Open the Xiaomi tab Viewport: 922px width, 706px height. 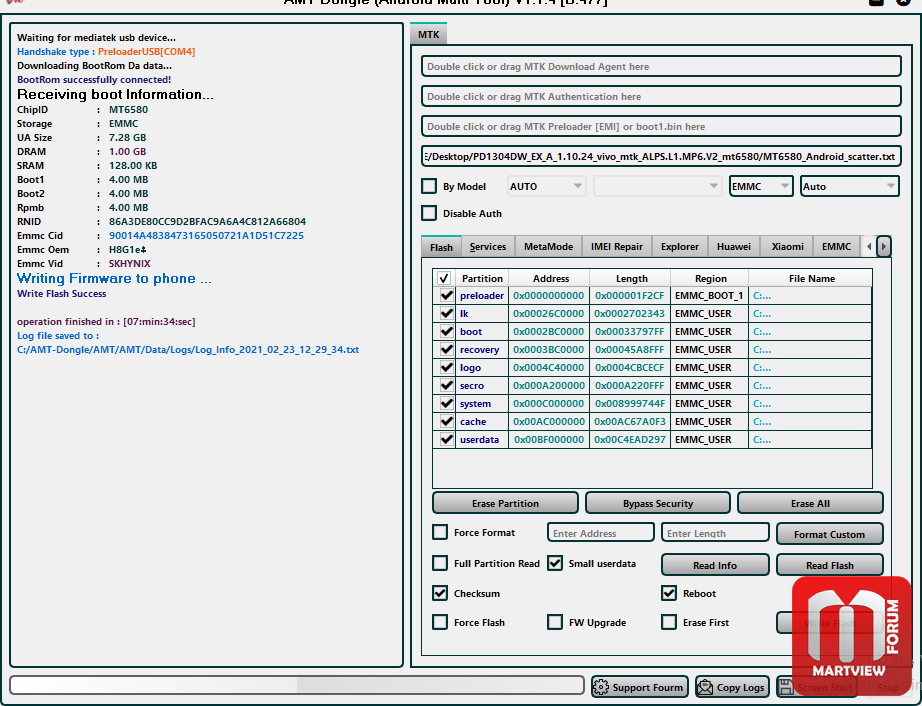tap(787, 247)
